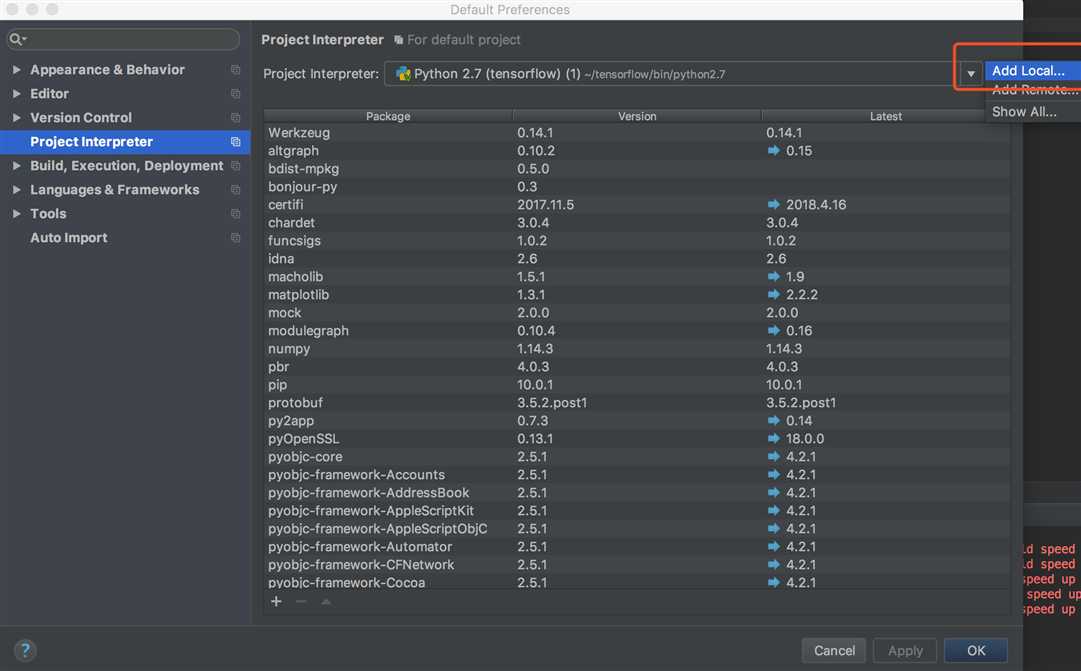Click copy icon beside Languages & Frameworks
The image size is (1081, 671).
click(235, 190)
